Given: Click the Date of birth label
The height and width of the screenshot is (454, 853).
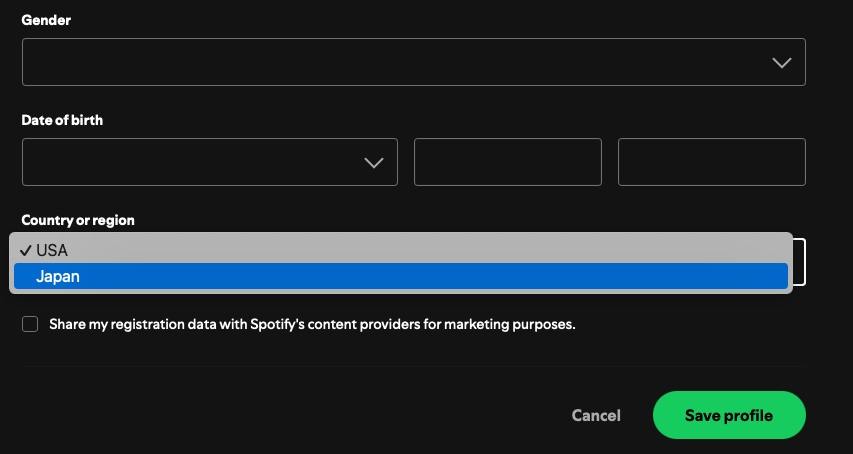Looking at the screenshot, I should 62,120.
